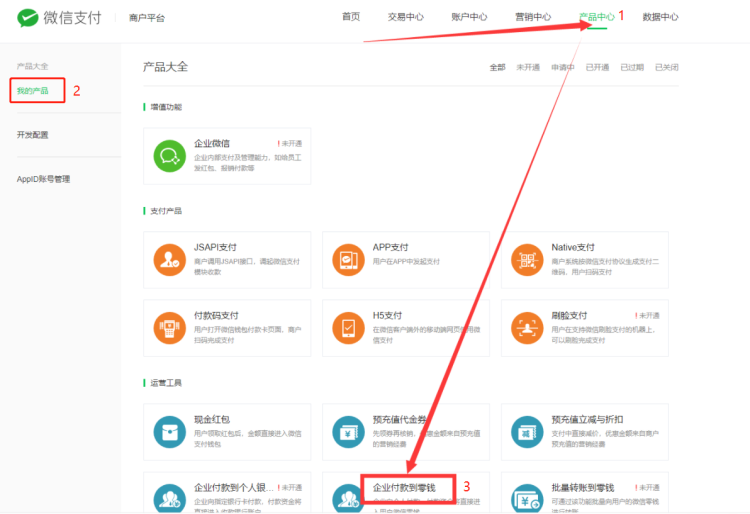Open the 预充值立减与折扣 discount icon
The height and width of the screenshot is (514, 750).
527,432
